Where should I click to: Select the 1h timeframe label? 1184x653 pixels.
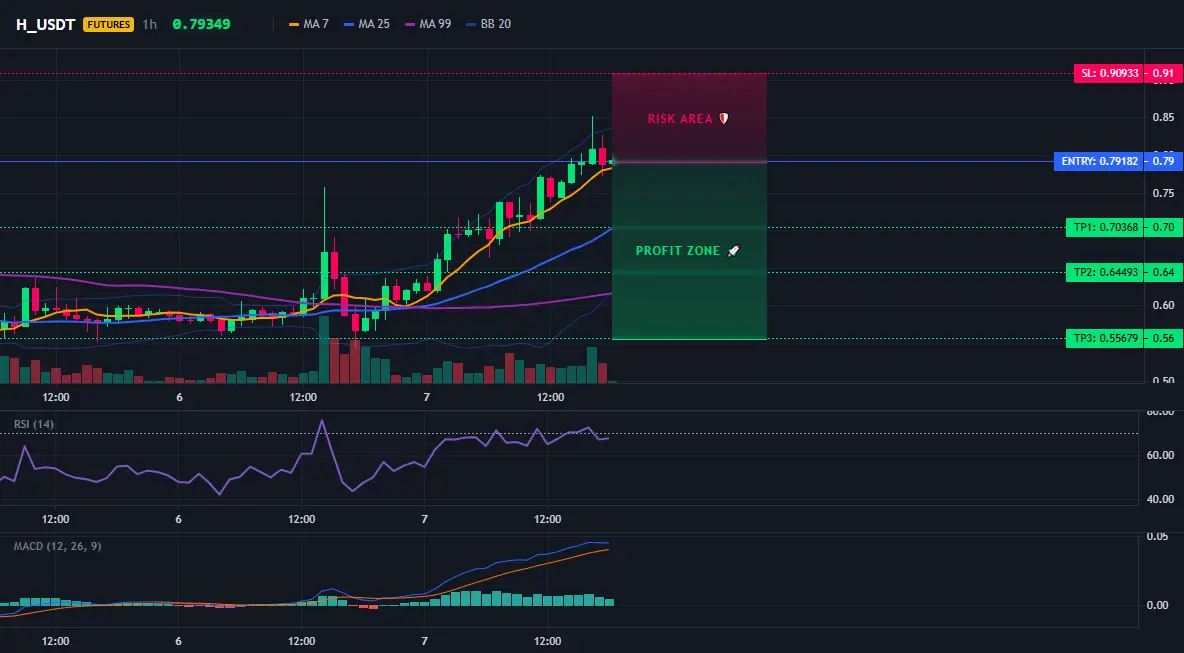pyautogui.click(x=150, y=24)
